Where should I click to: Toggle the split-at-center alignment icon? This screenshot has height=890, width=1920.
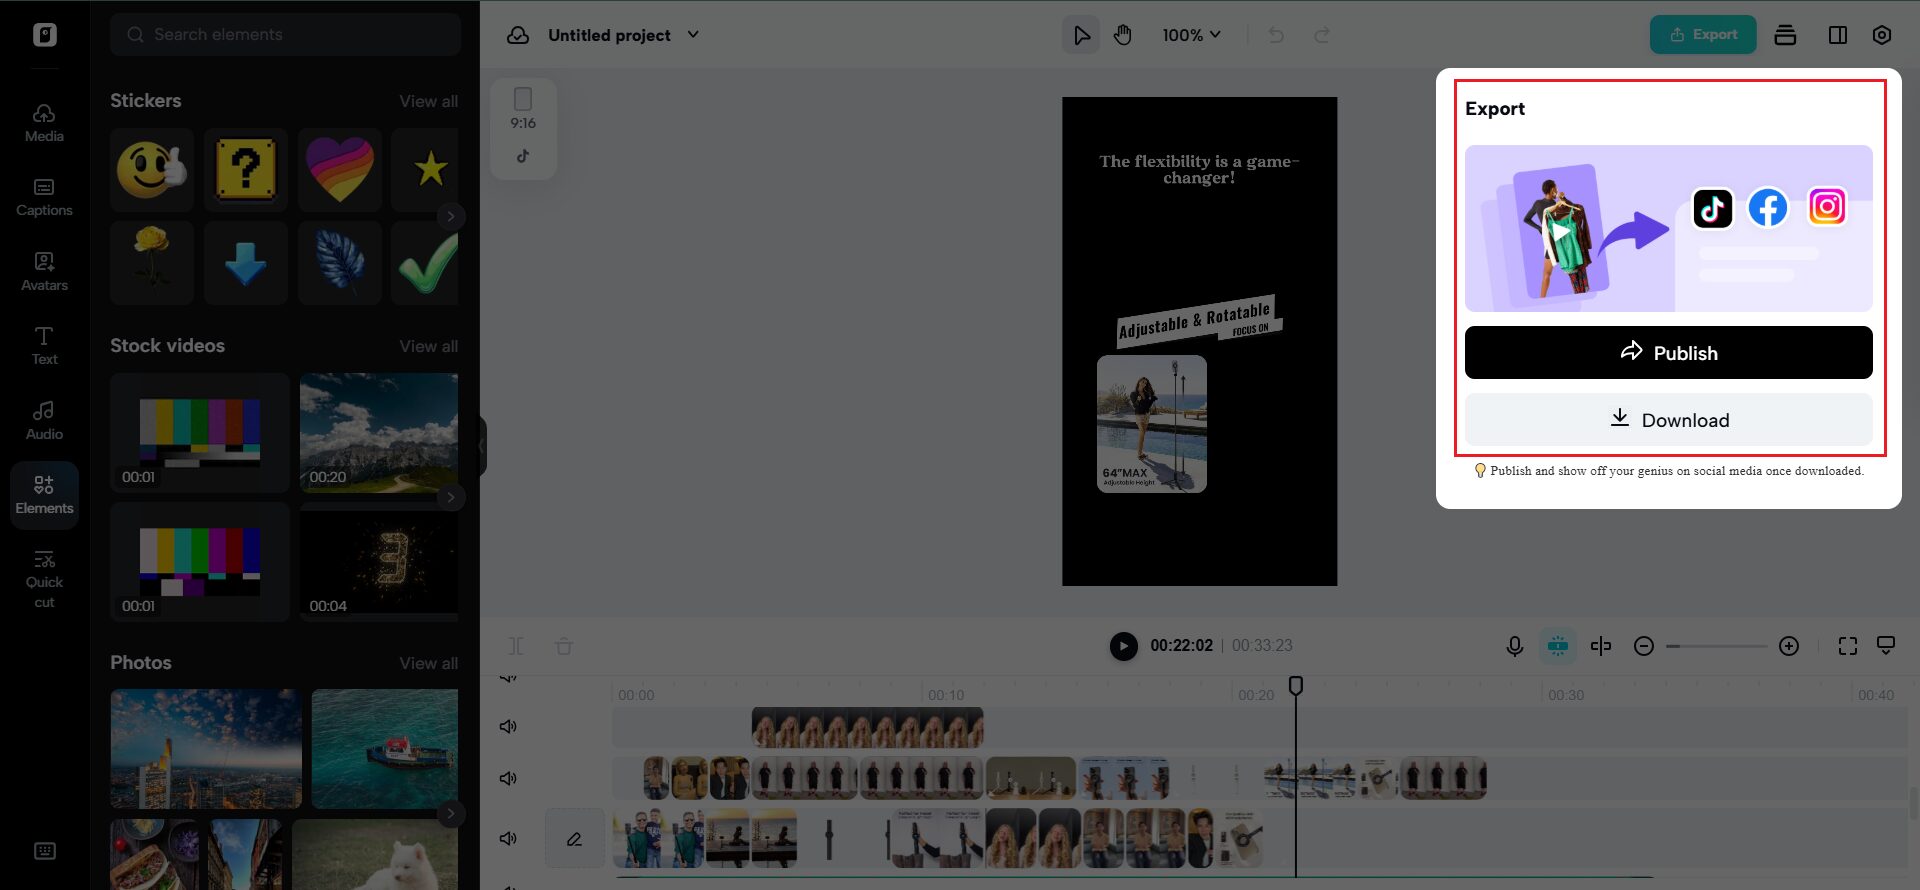(1601, 646)
